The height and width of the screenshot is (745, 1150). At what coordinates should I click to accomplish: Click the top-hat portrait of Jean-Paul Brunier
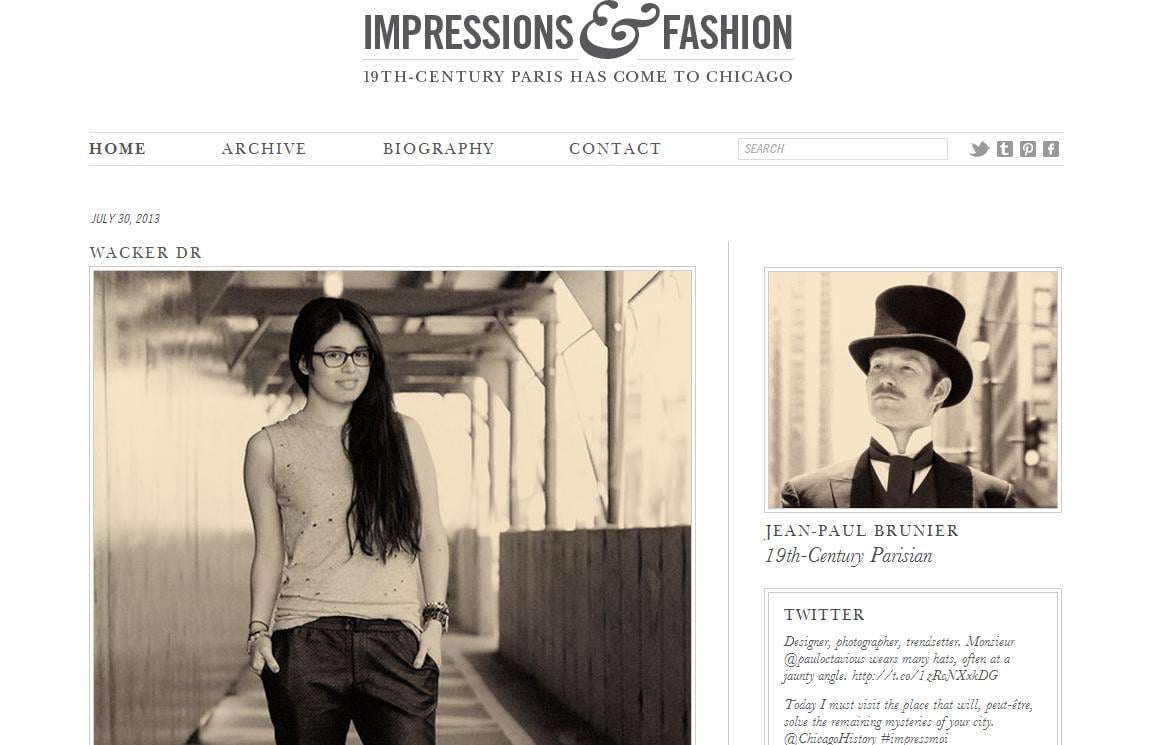coord(912,389)
